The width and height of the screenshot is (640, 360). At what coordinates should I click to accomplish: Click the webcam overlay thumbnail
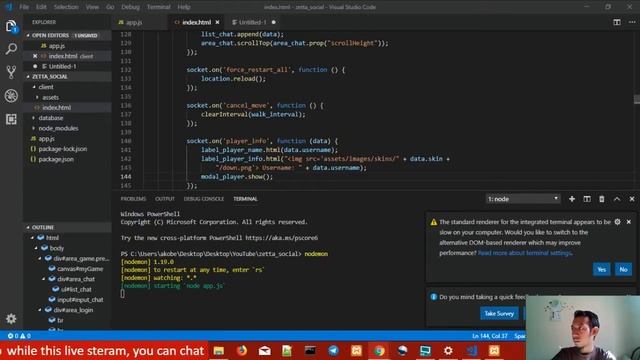583,328
